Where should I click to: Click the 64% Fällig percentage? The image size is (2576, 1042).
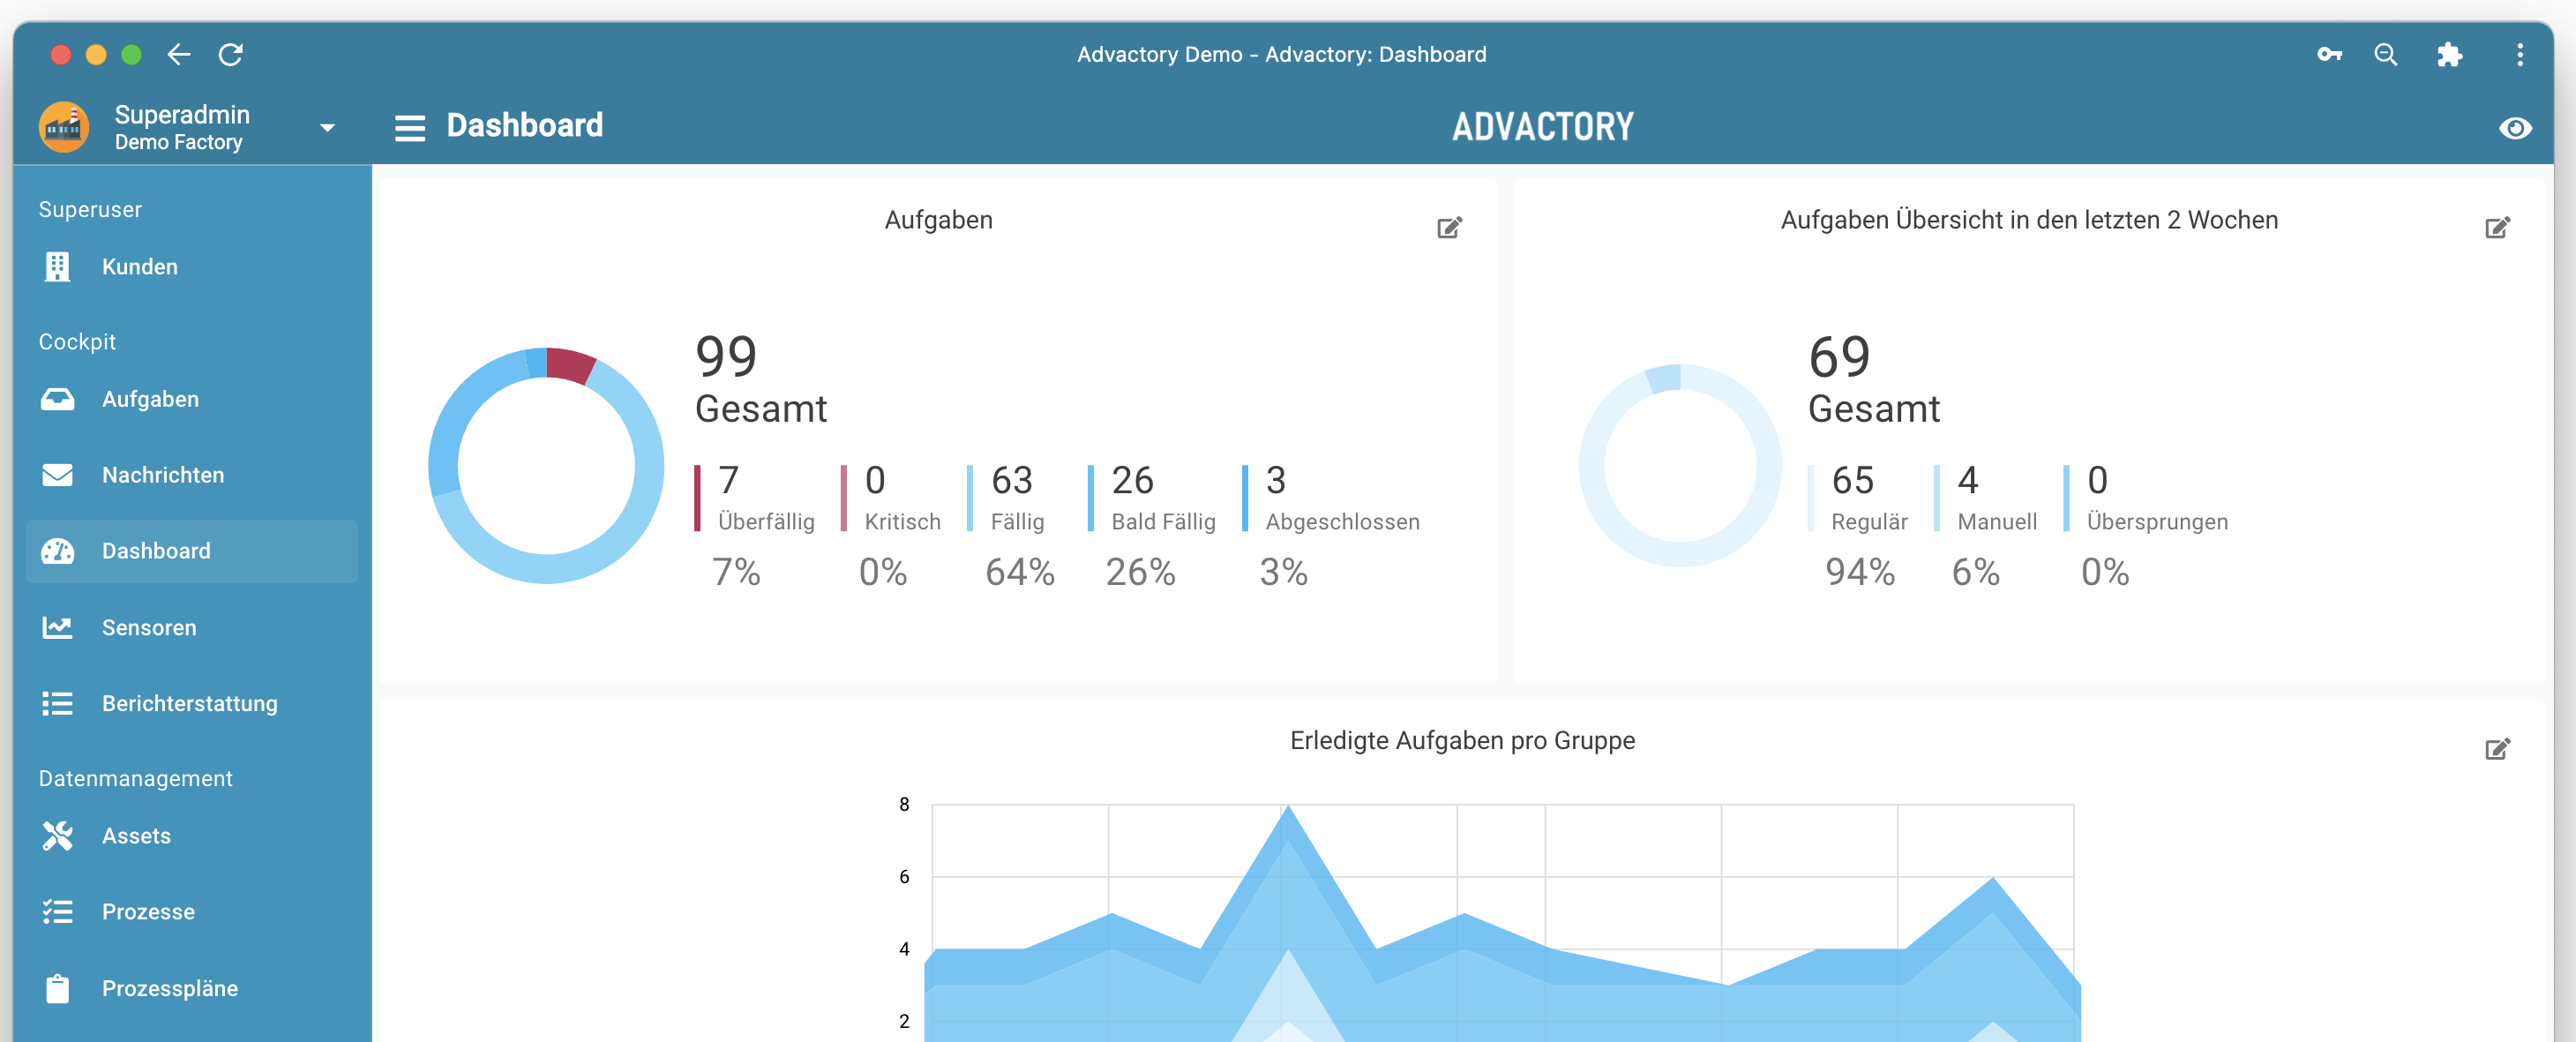pyautogui.click(x=1020, y=573)
